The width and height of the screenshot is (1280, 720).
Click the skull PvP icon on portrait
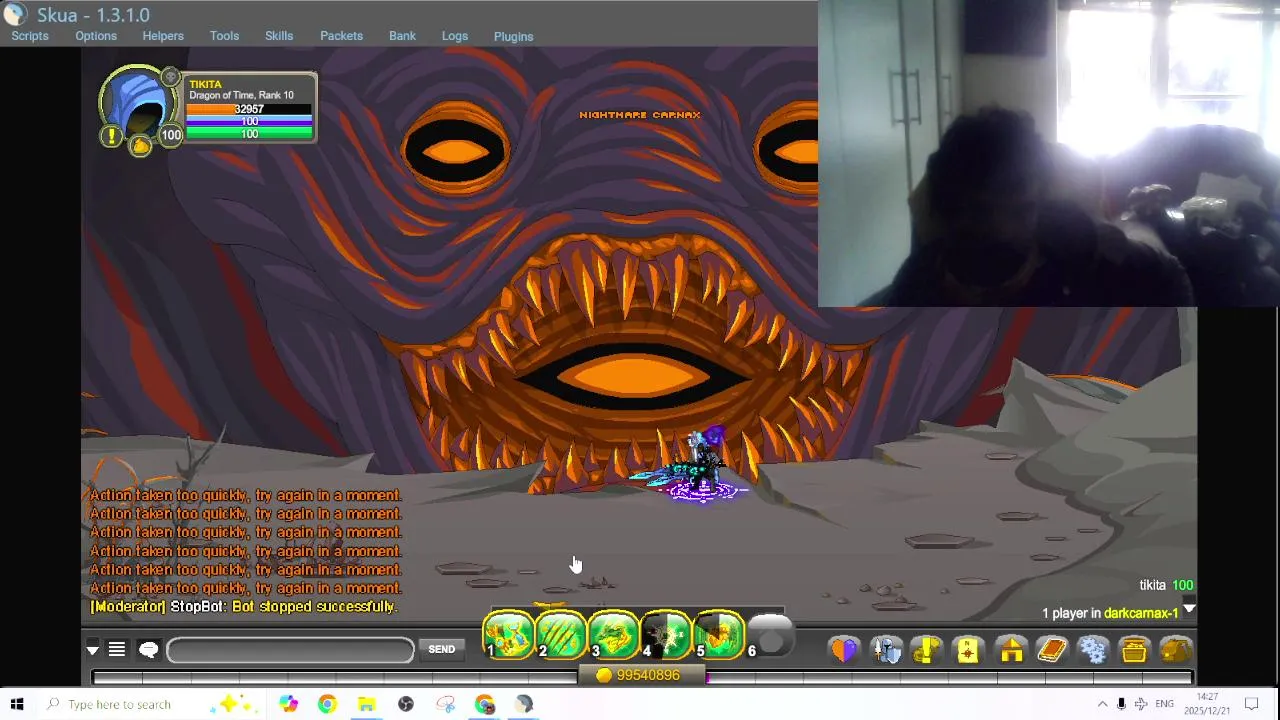(x=170, y=77)
